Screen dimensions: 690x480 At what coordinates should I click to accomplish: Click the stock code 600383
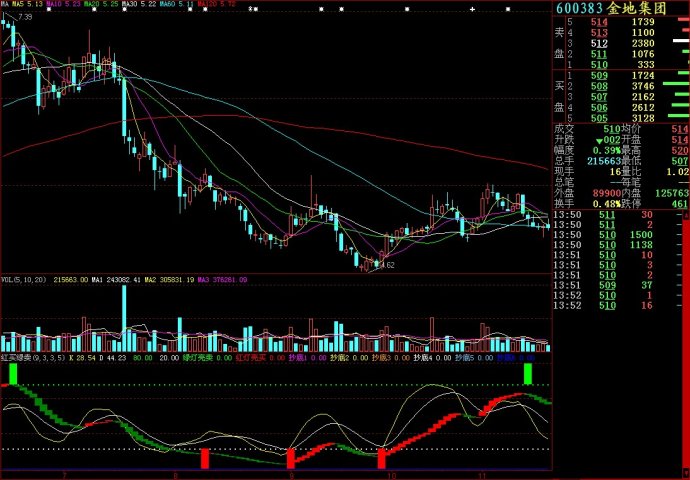pyautogui.click(x=579, y=8)
